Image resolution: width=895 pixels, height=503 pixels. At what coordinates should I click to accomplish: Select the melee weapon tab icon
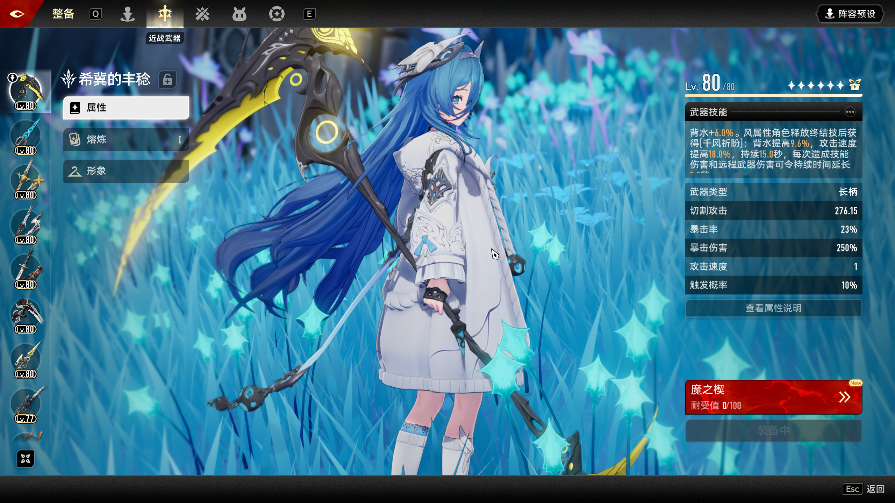(164, 14)
